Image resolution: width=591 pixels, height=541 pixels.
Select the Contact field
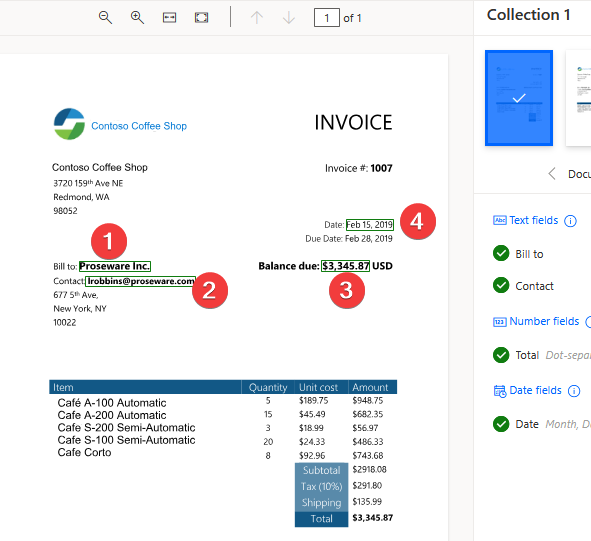coord(534,286)
